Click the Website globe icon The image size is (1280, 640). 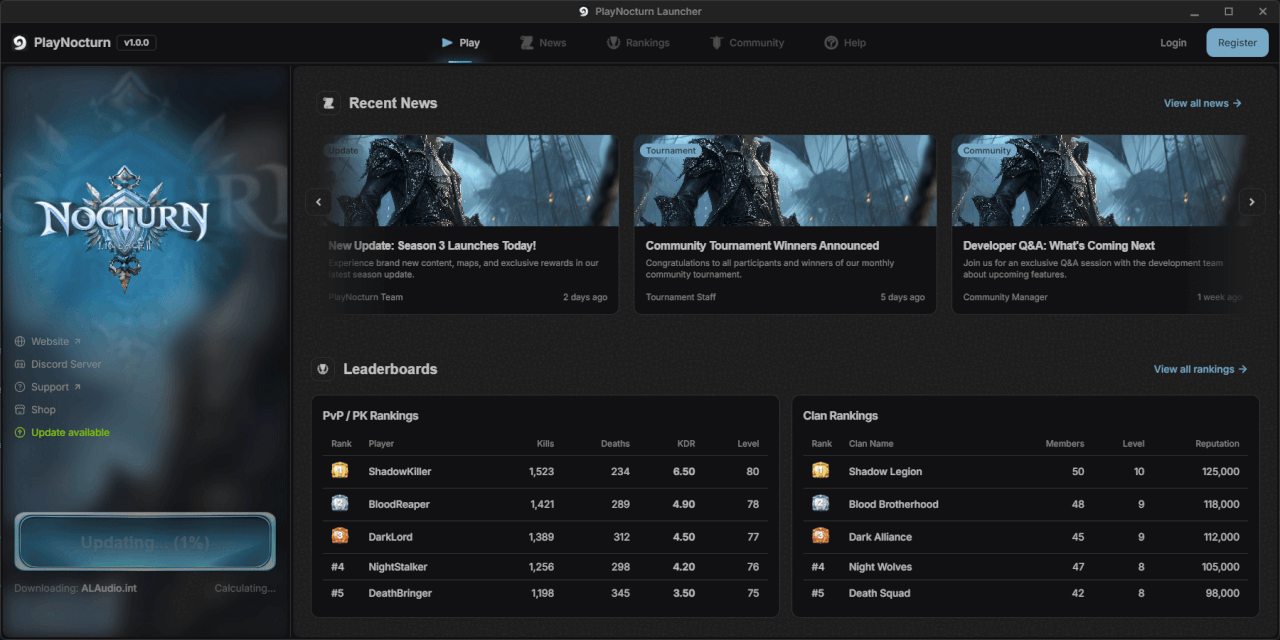click(x=20, y=342)
